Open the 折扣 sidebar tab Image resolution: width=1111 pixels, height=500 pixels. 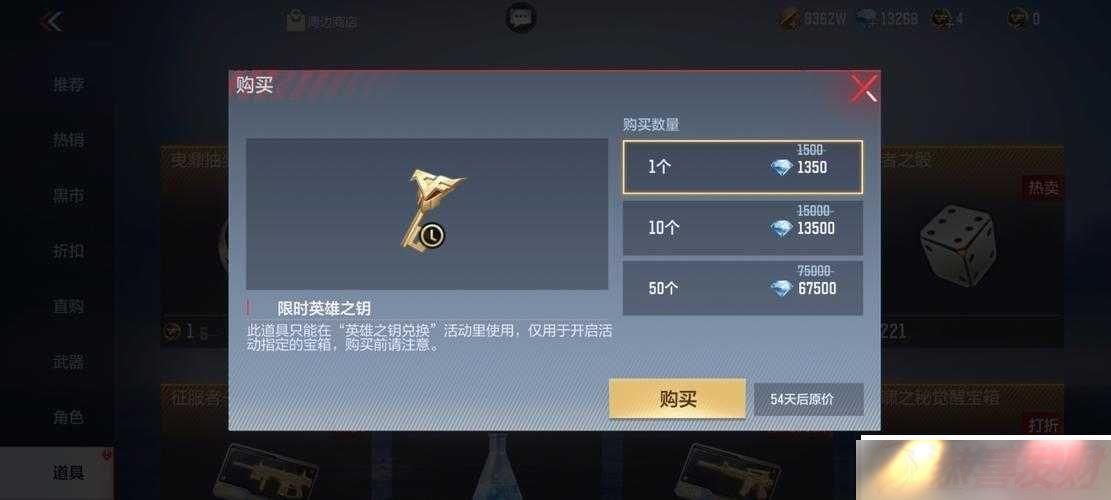coord(69,251)
